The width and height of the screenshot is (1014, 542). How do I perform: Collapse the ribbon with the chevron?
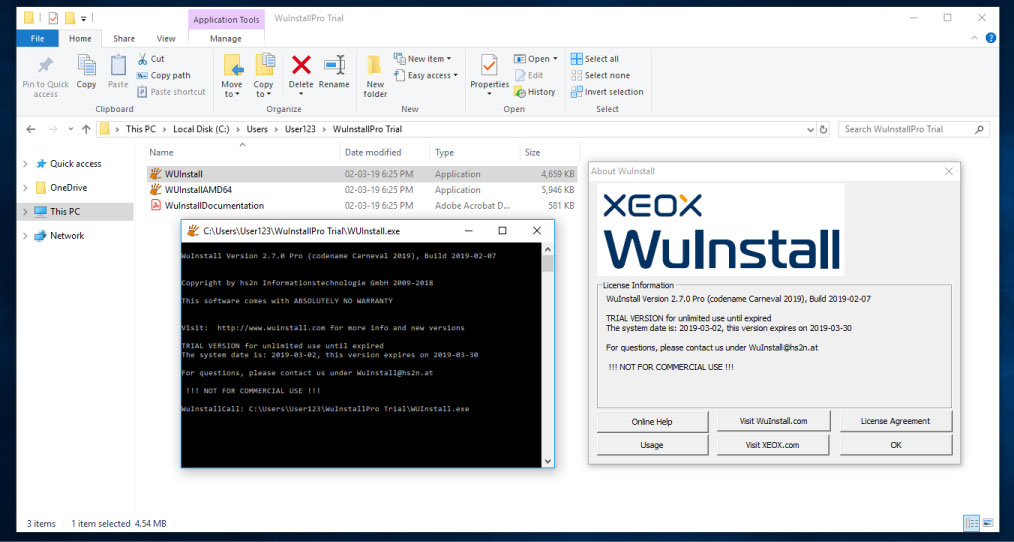coord(975,39)
